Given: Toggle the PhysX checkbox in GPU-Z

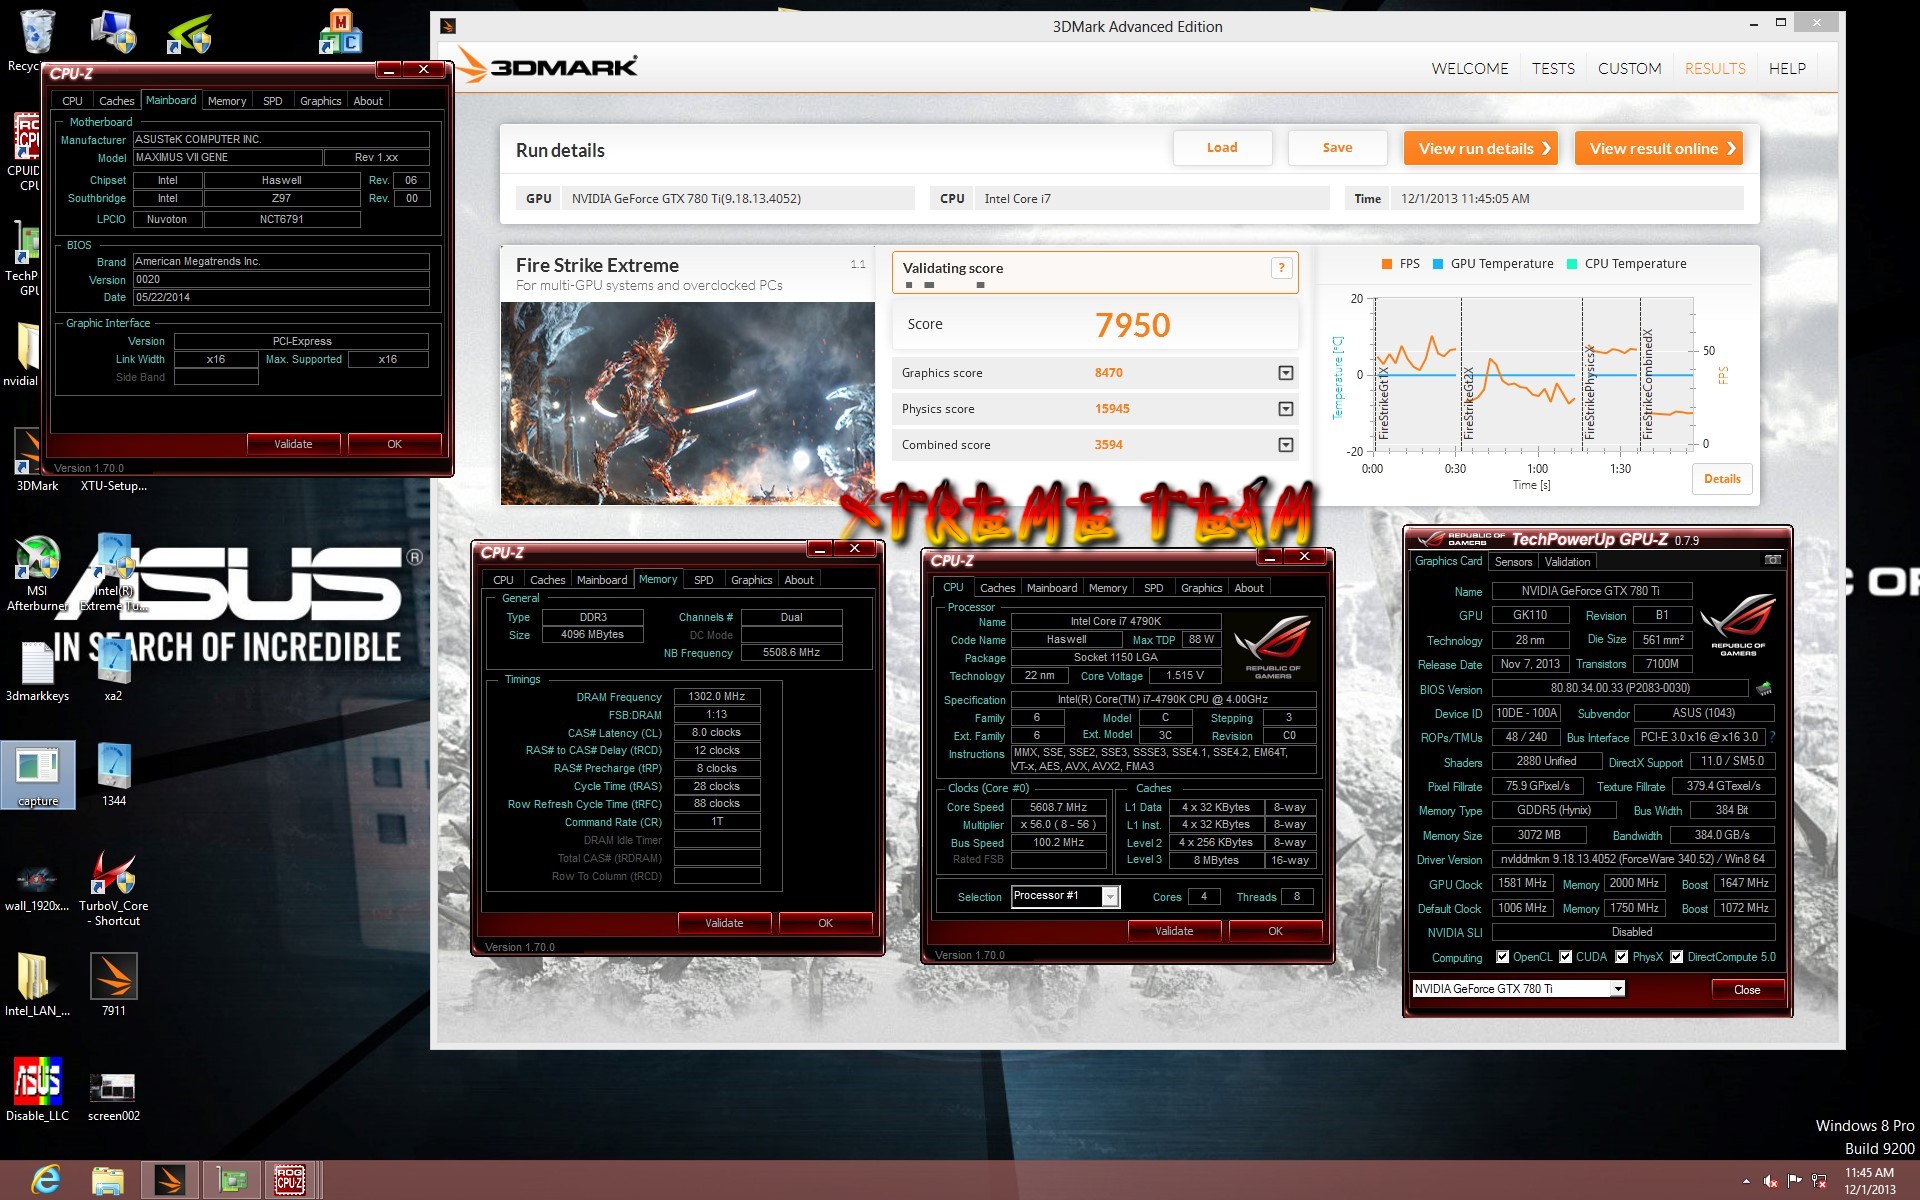Looking at the screenshot, I should [x=1621, y=957].
